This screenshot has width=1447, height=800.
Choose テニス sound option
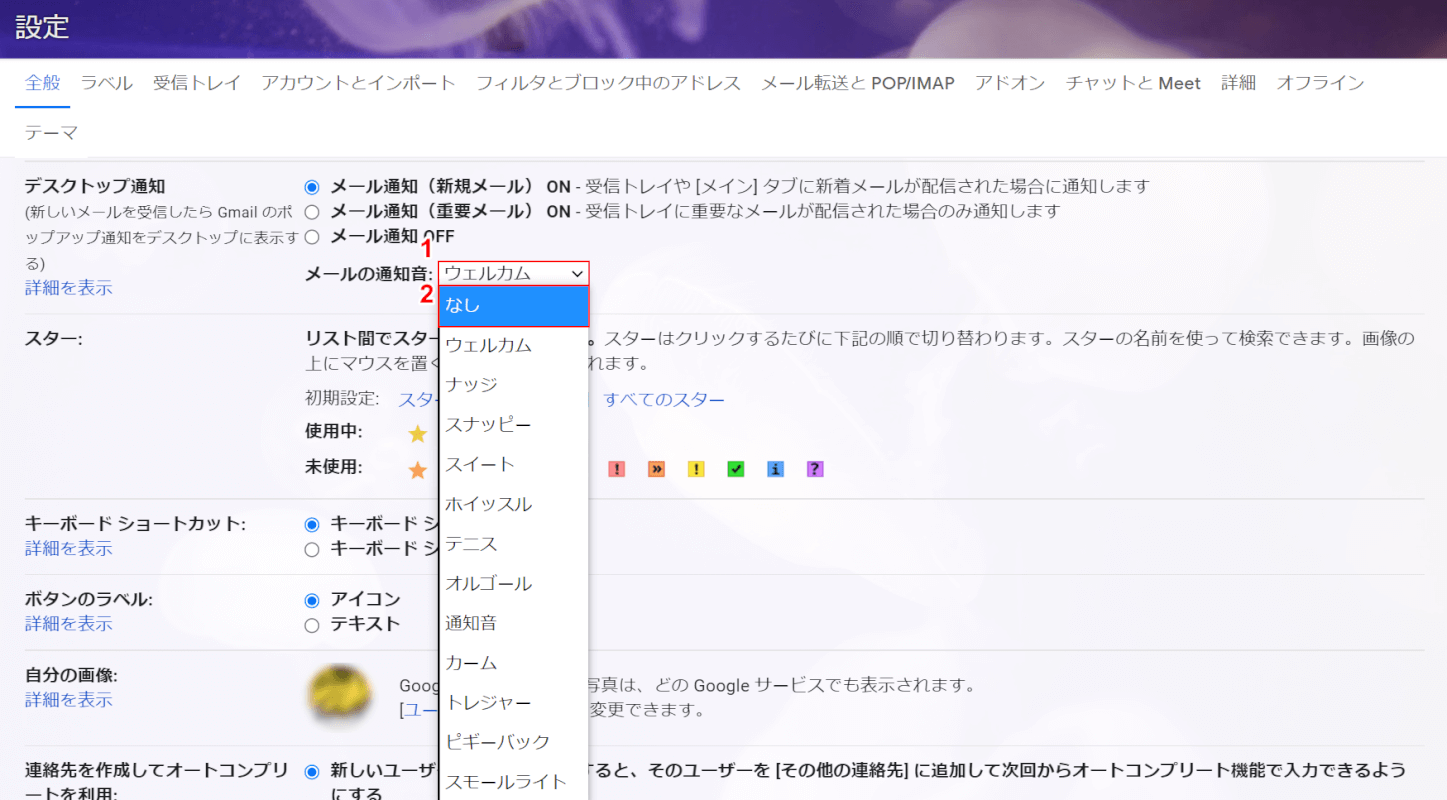514,544
